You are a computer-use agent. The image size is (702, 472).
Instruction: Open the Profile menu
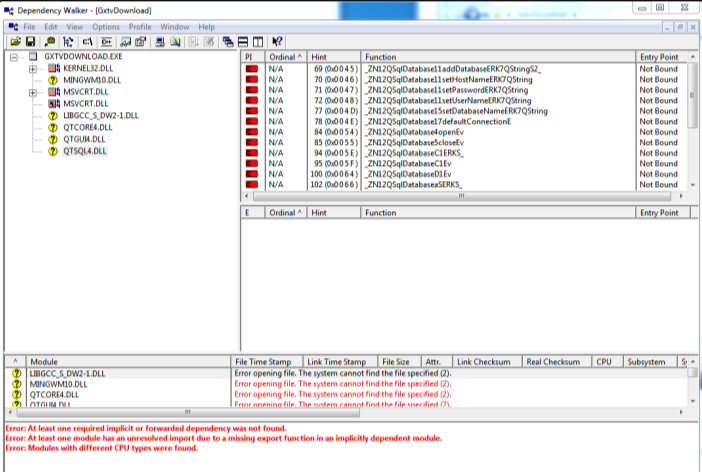[x=140, y=26]
